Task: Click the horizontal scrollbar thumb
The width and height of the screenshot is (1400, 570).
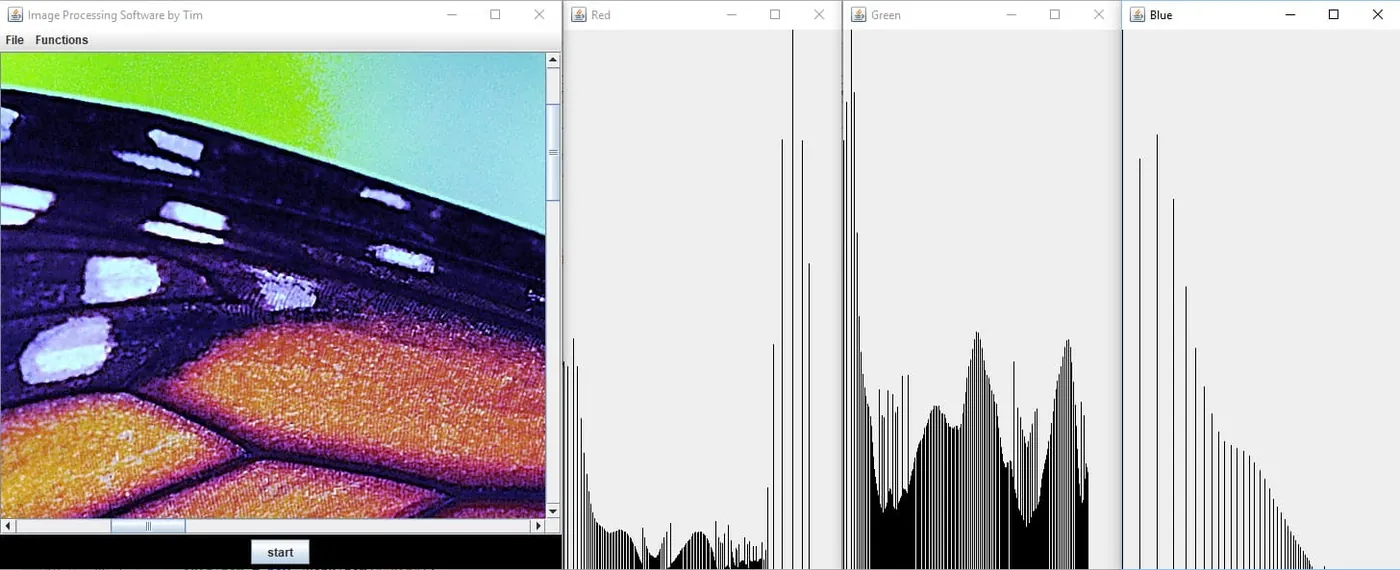Action: [148, 525]
